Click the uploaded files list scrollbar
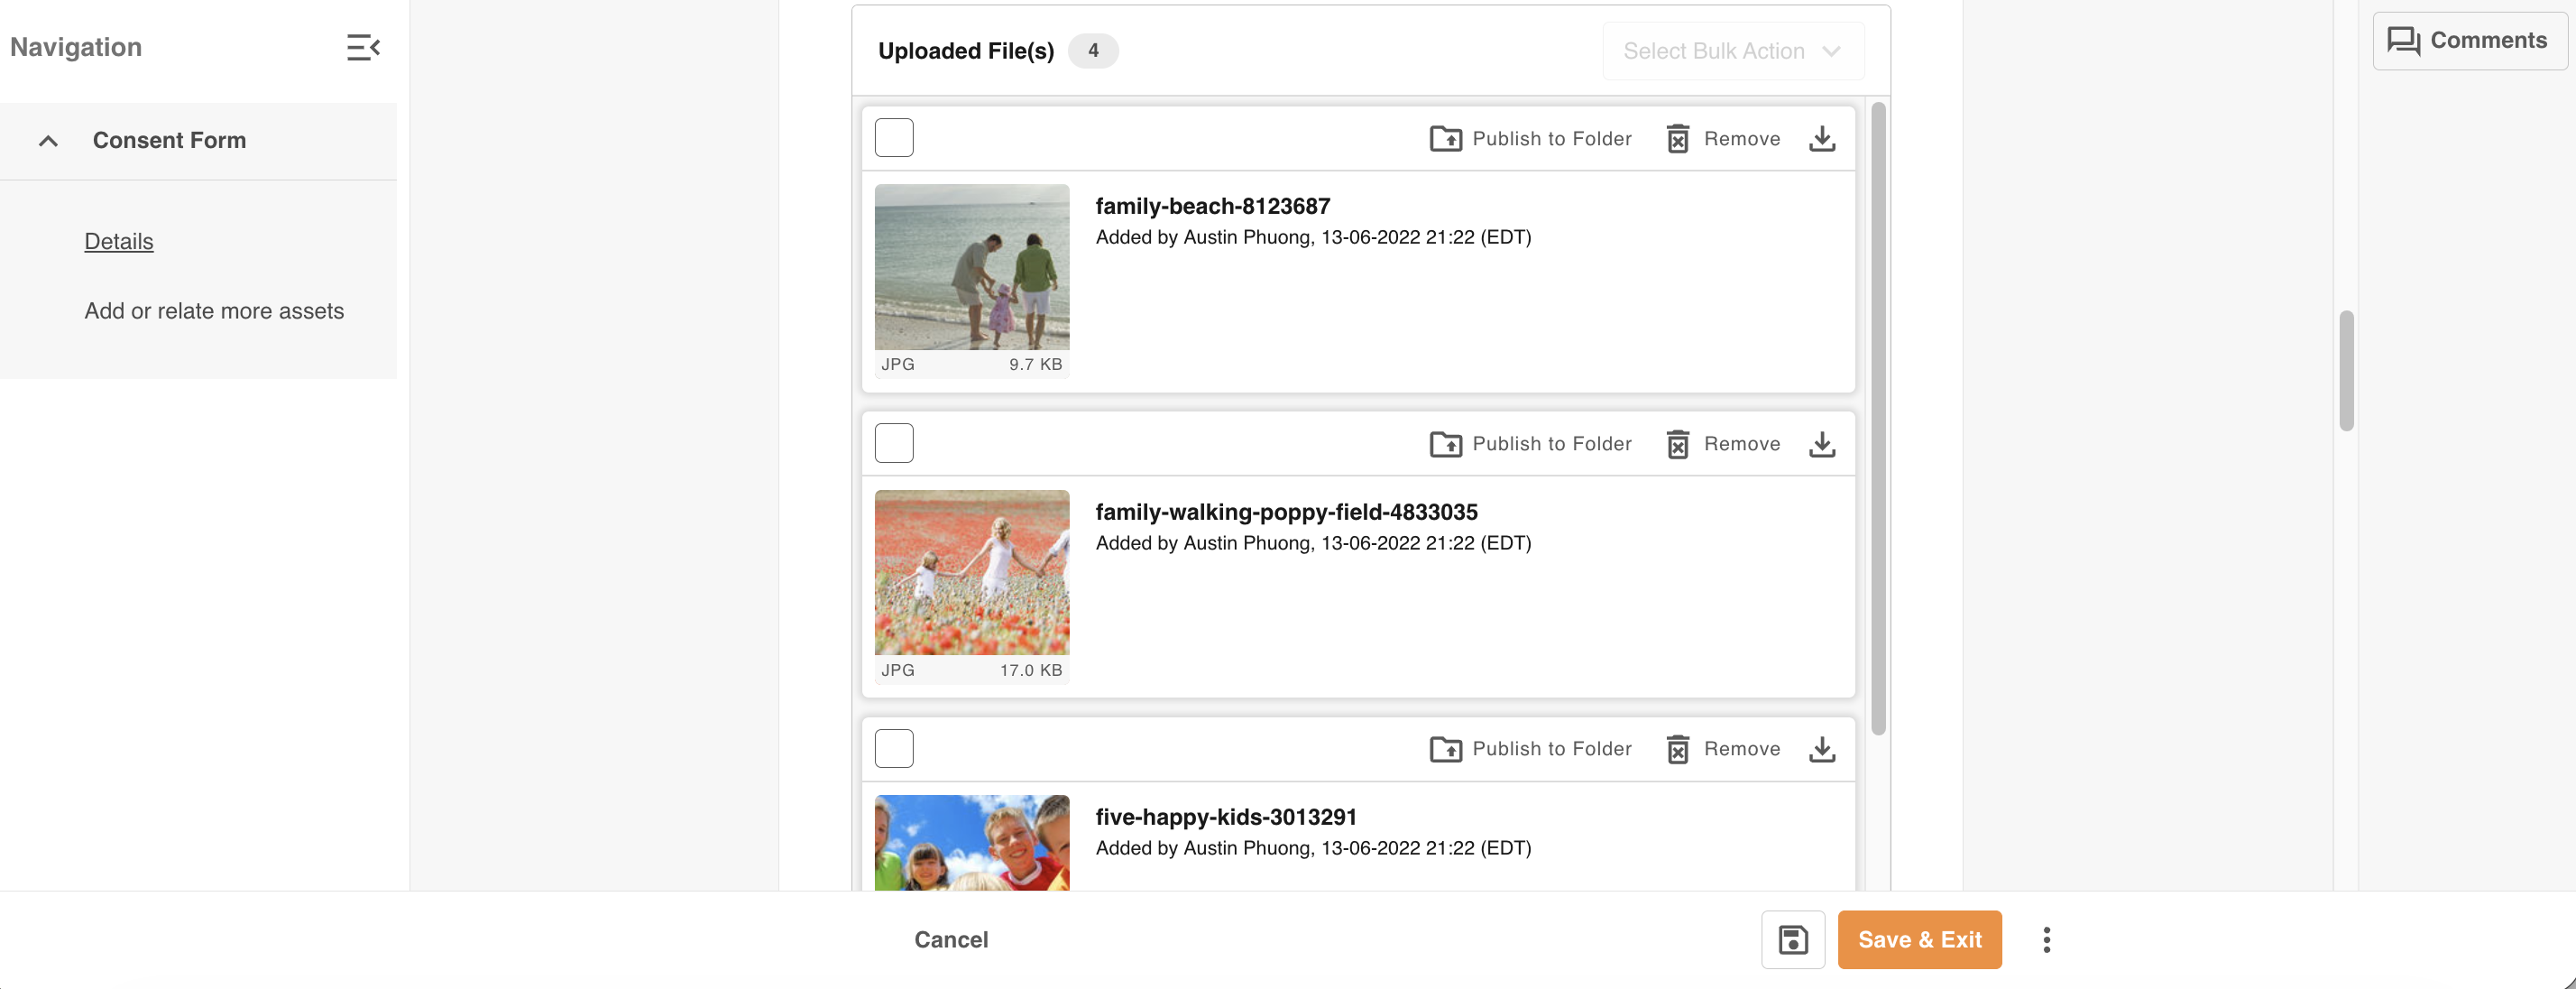Viewport: 2576px width, 989px height. point(1878,418)
